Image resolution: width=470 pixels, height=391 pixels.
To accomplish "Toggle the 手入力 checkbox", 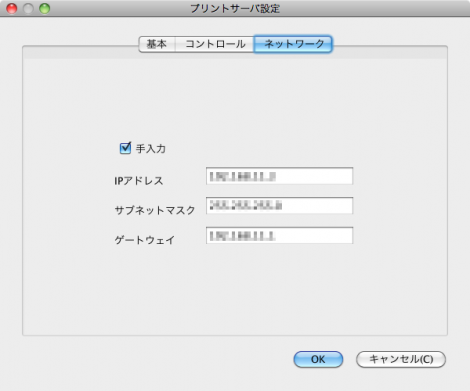I will (x=125, y=148).
